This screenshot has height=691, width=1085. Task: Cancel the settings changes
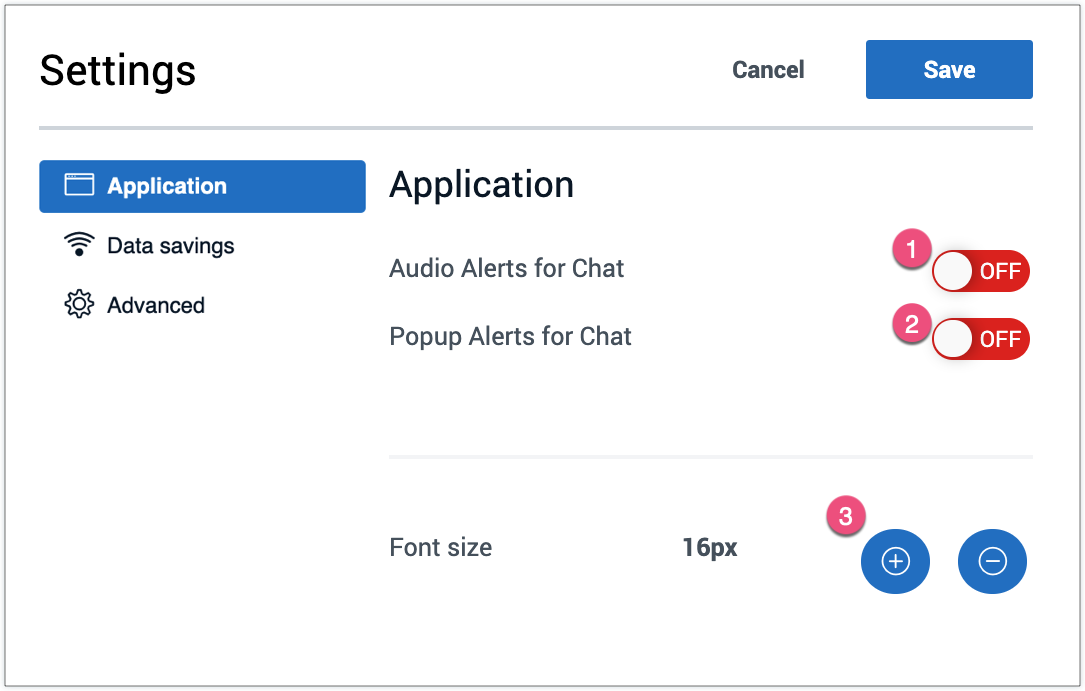pos(768,70)
